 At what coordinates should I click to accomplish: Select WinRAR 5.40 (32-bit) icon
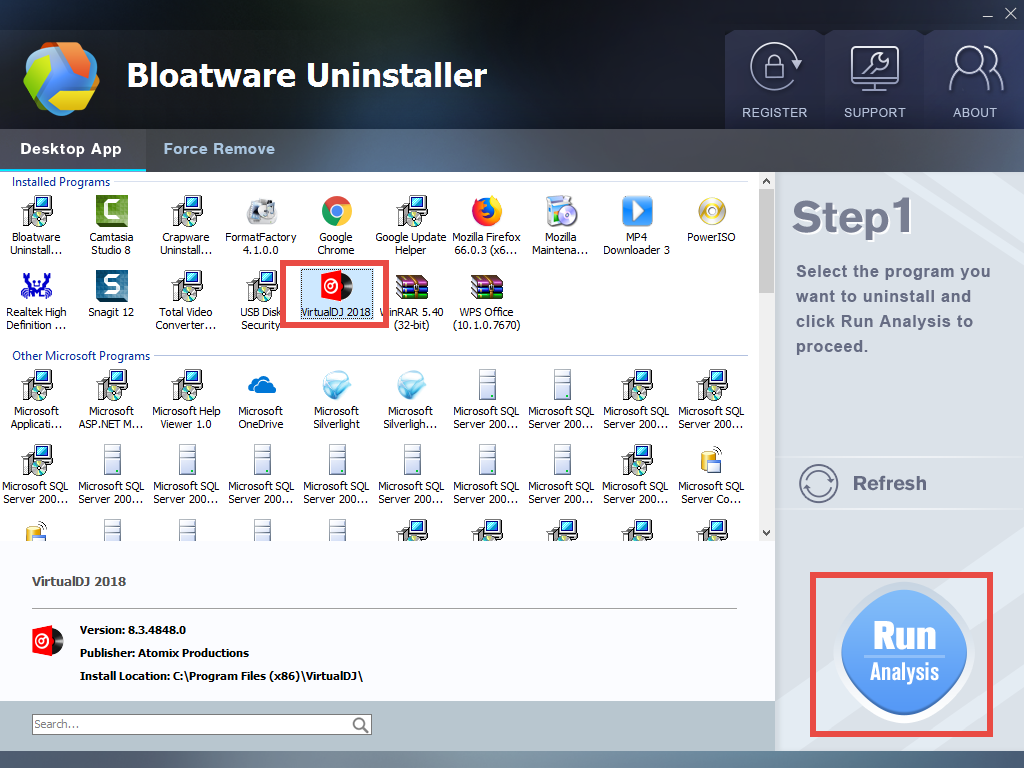click(x=411, y=286)
